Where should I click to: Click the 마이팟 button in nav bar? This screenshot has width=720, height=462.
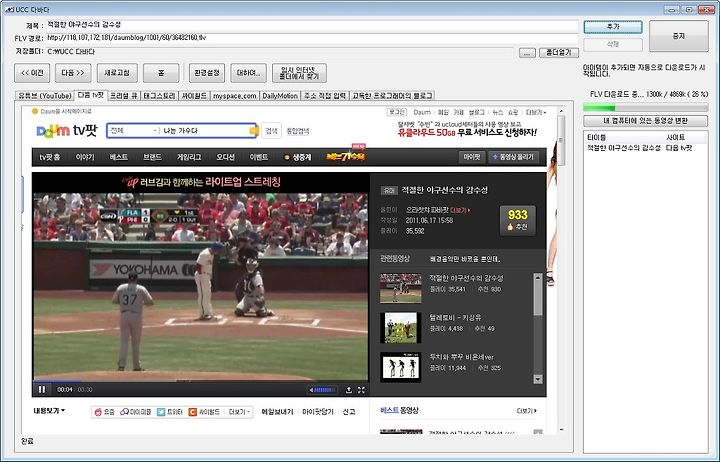coord(472,157)
